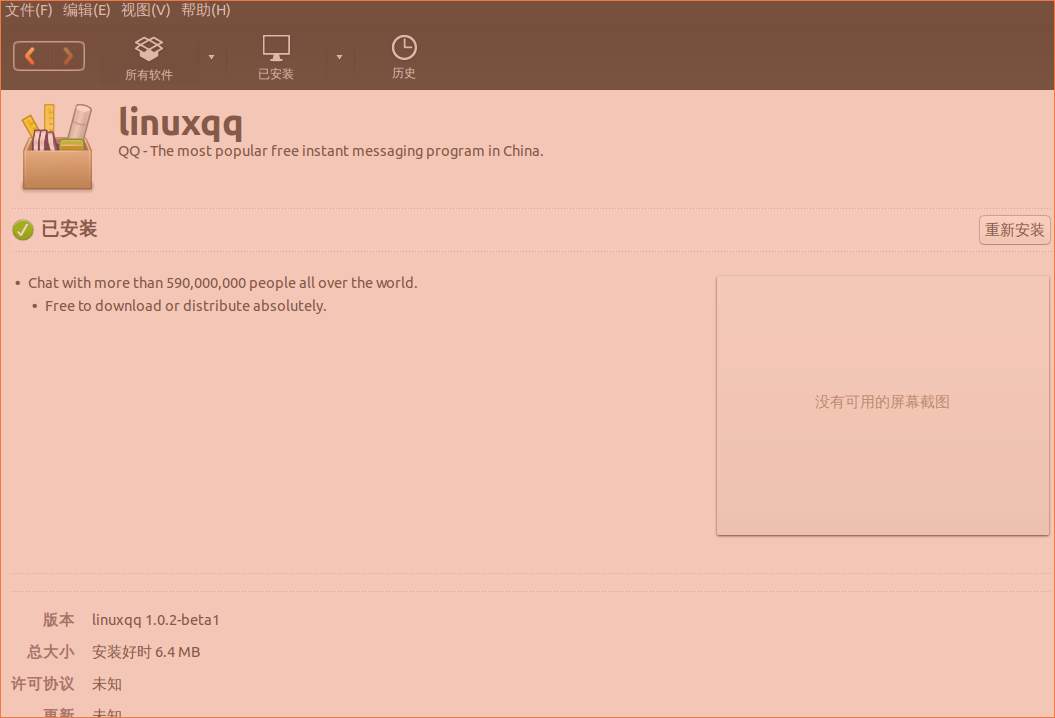
Task: Open the 文件(F) menu
Action: click(x=28, y=10)
